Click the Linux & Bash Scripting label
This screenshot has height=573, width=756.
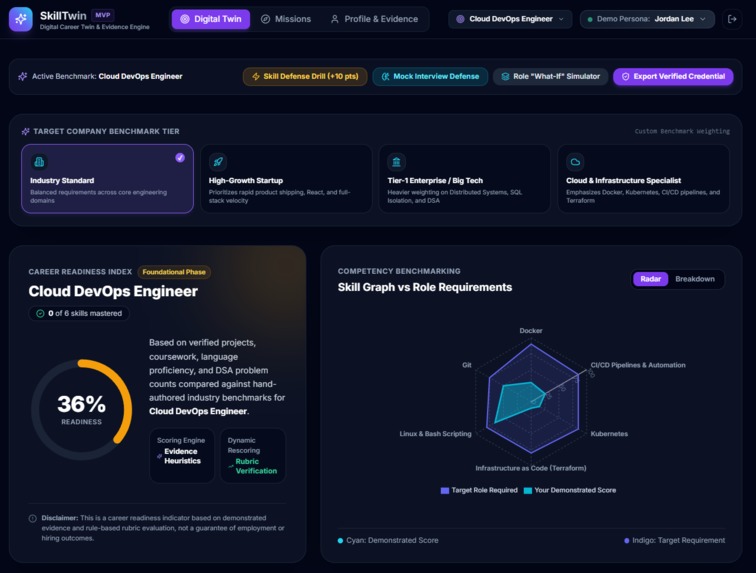pyautogui.click(x=435, y=434)
